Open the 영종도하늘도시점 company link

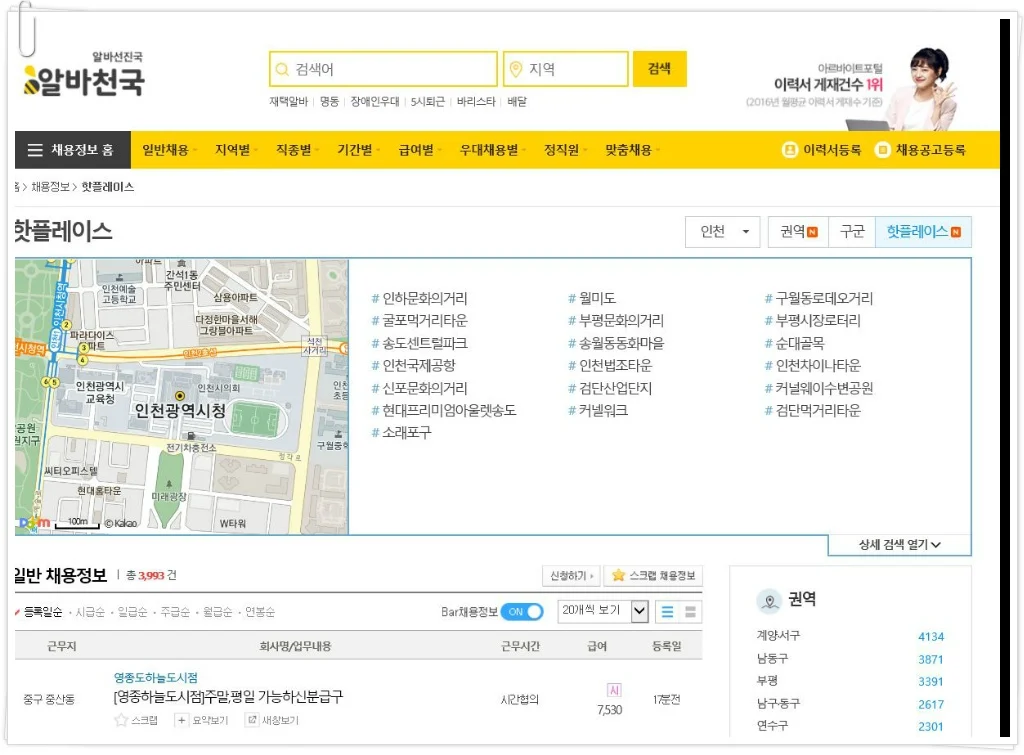coord(155,678)
